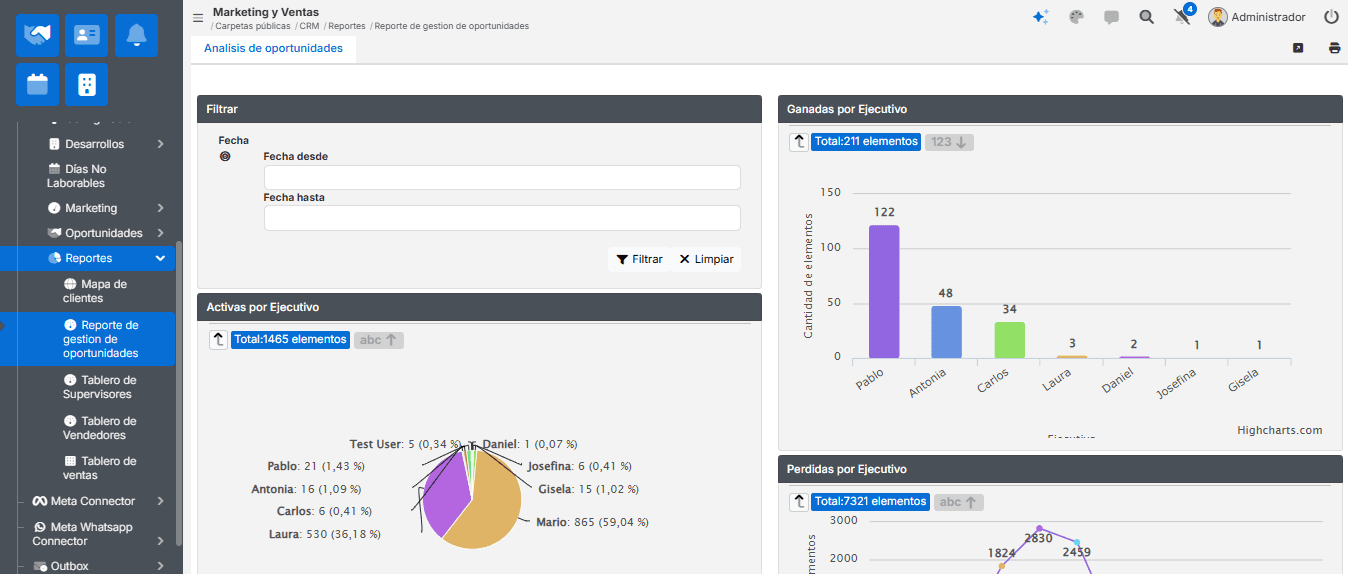Click the Días No Laborables calendar icon
This screenshot has width=1348, height=574.
pos(54,169)
